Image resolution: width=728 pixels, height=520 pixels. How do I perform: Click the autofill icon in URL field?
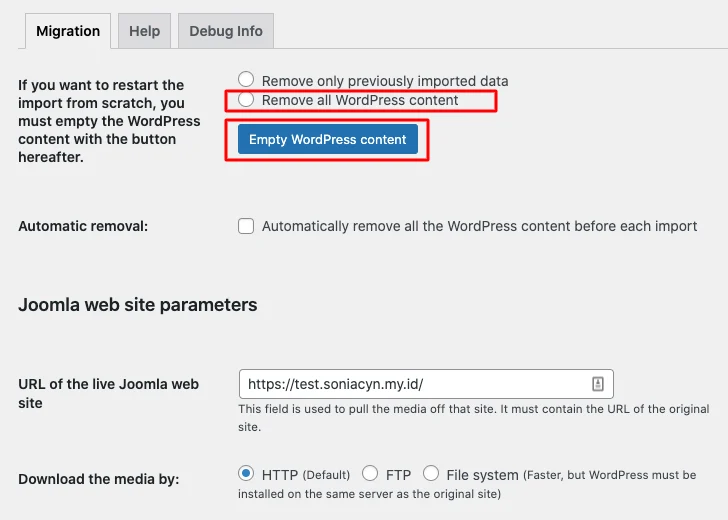click(x=598, y=384)
